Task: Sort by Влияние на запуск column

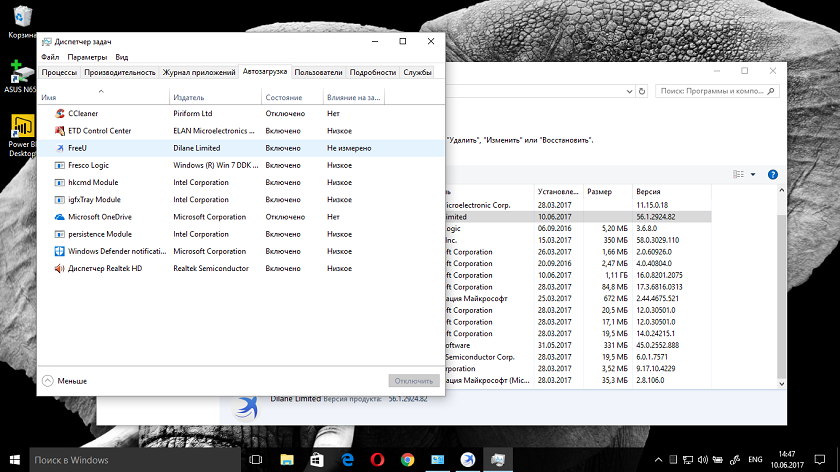Action: [354, 97]
